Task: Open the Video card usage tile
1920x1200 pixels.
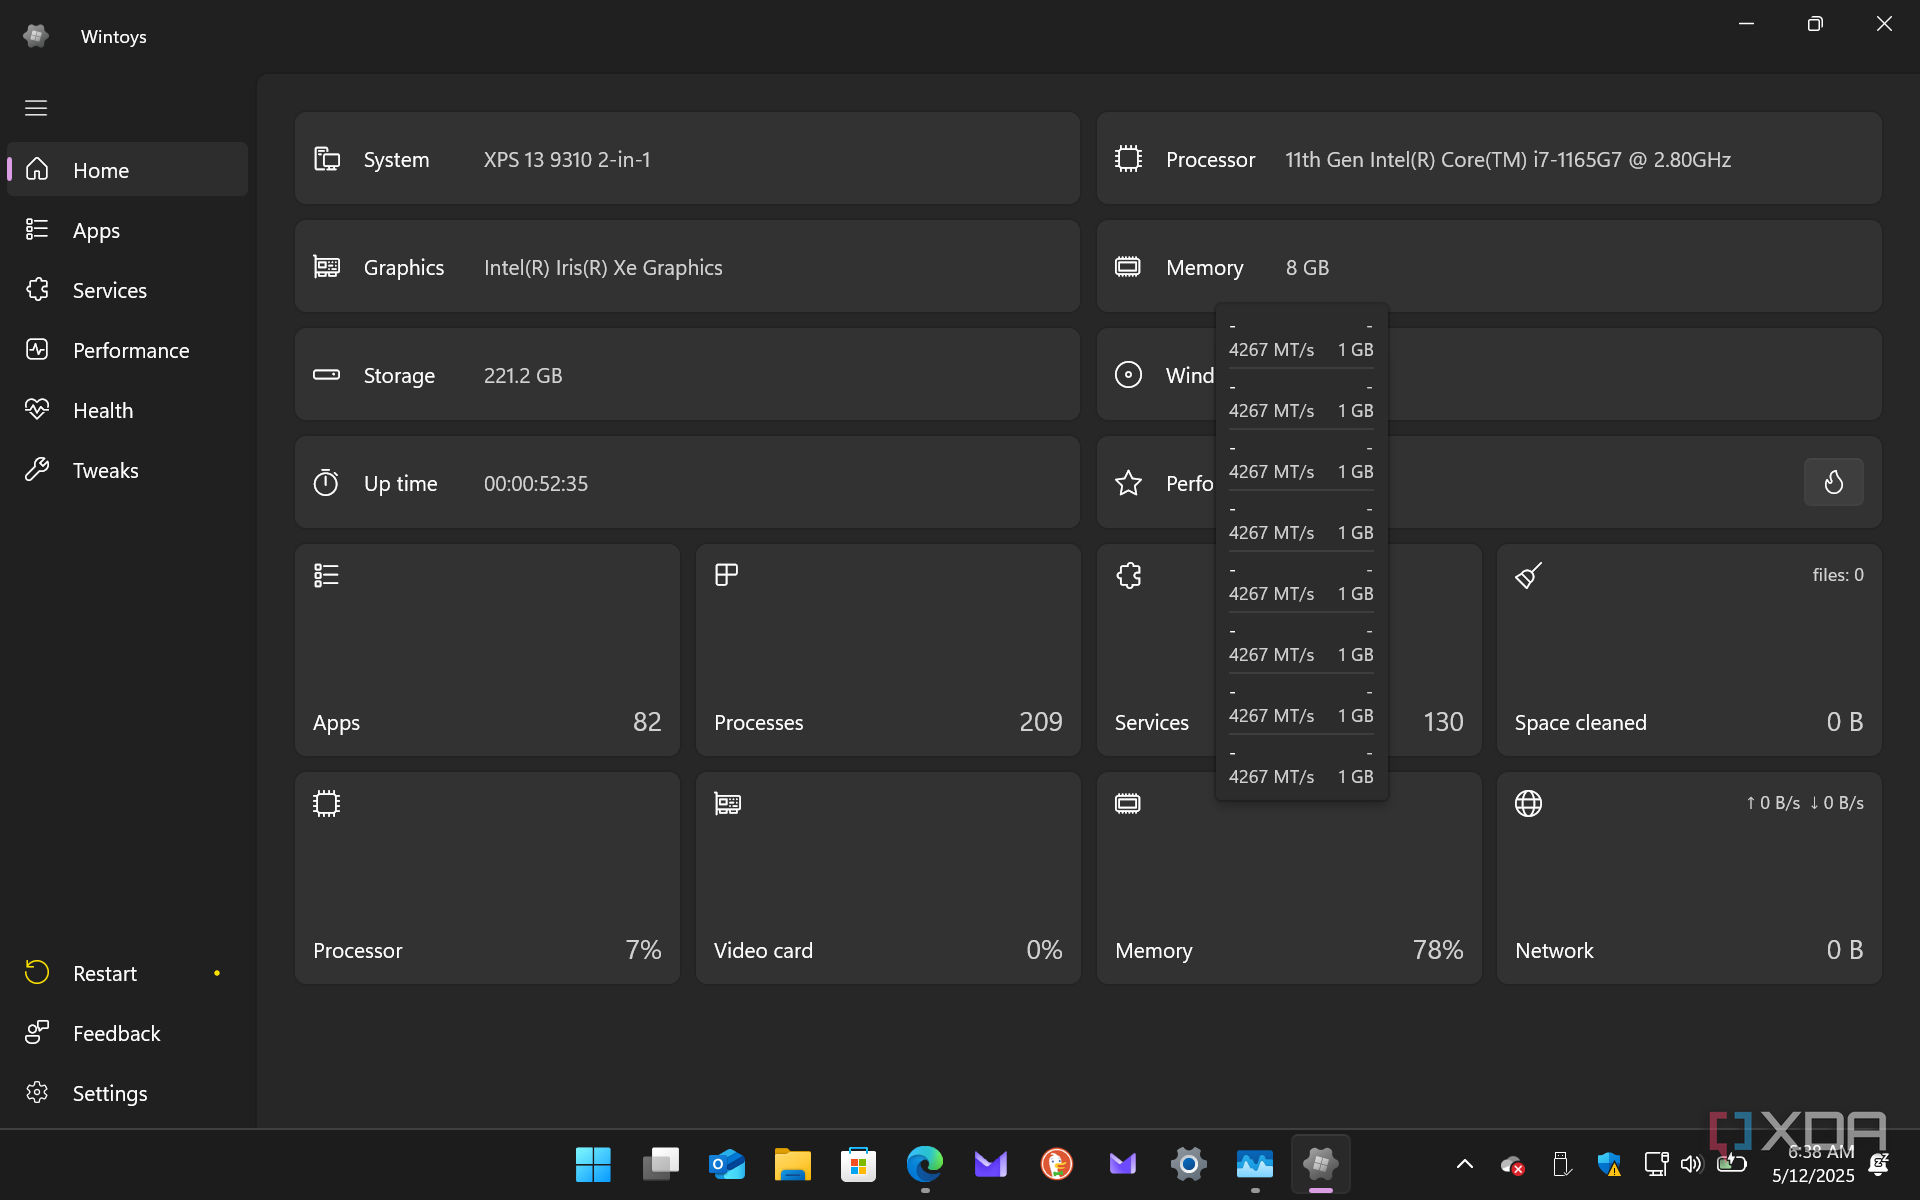Action: [888, 878]
